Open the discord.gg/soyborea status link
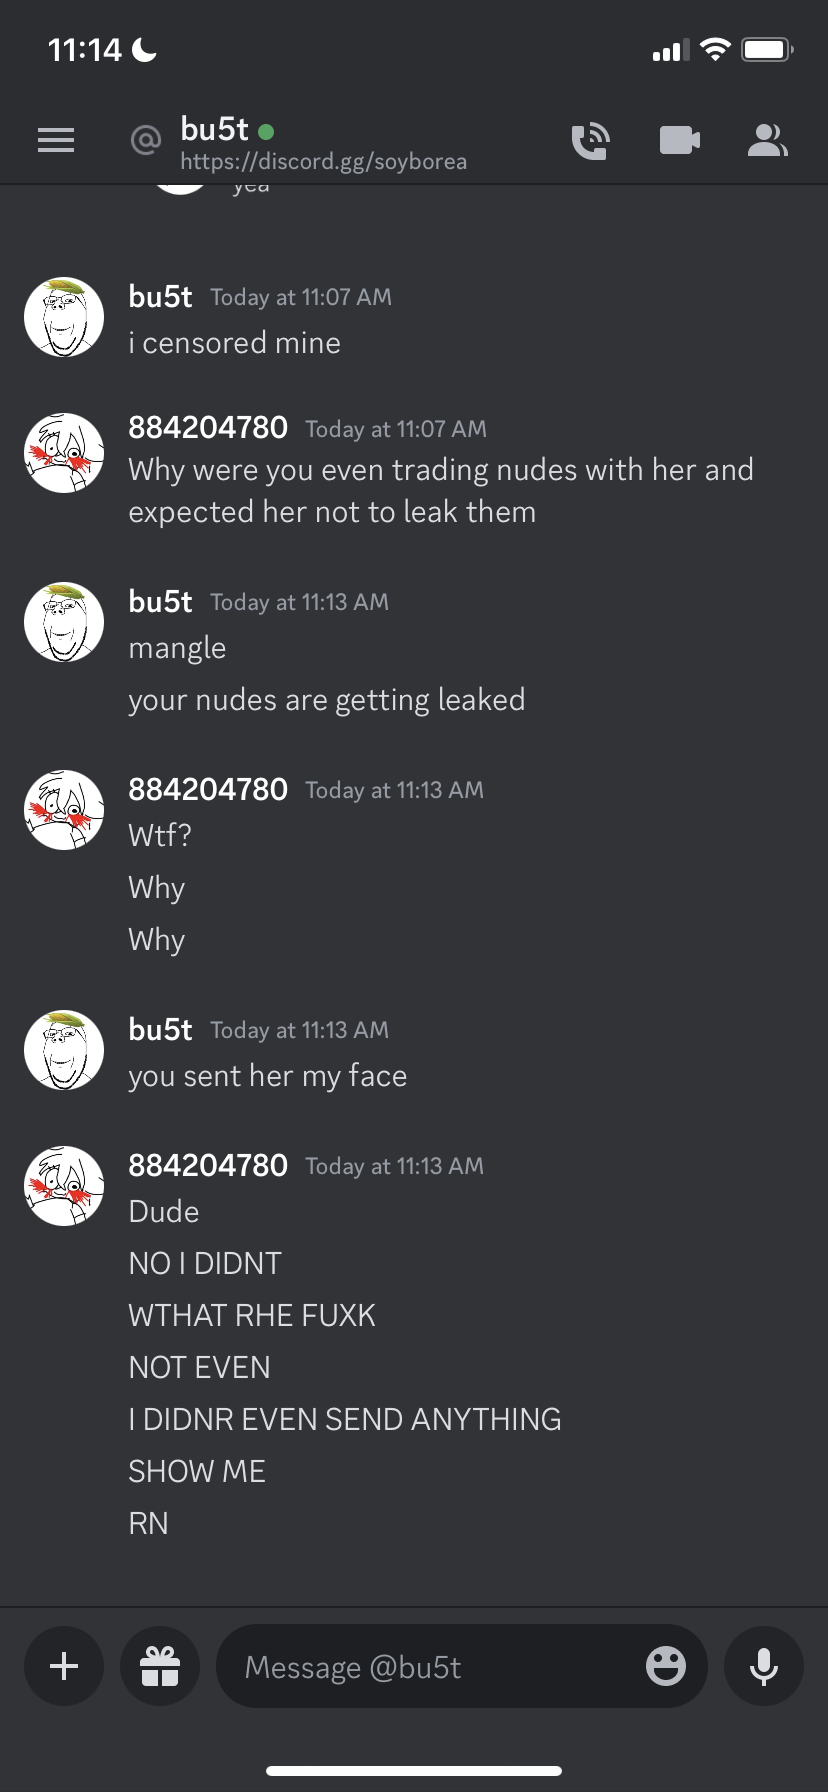The height and width of the screenshot is (1792, 828). 323,162
